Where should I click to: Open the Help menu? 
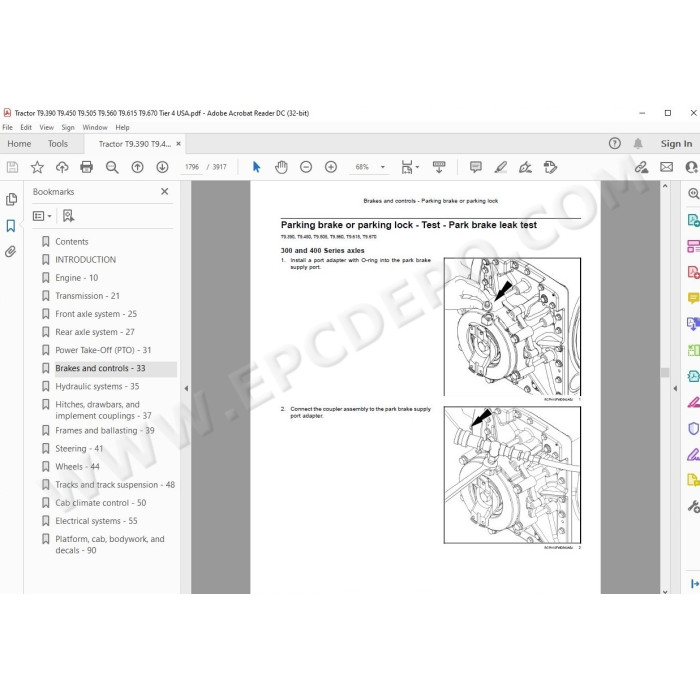tap(122, 128)
